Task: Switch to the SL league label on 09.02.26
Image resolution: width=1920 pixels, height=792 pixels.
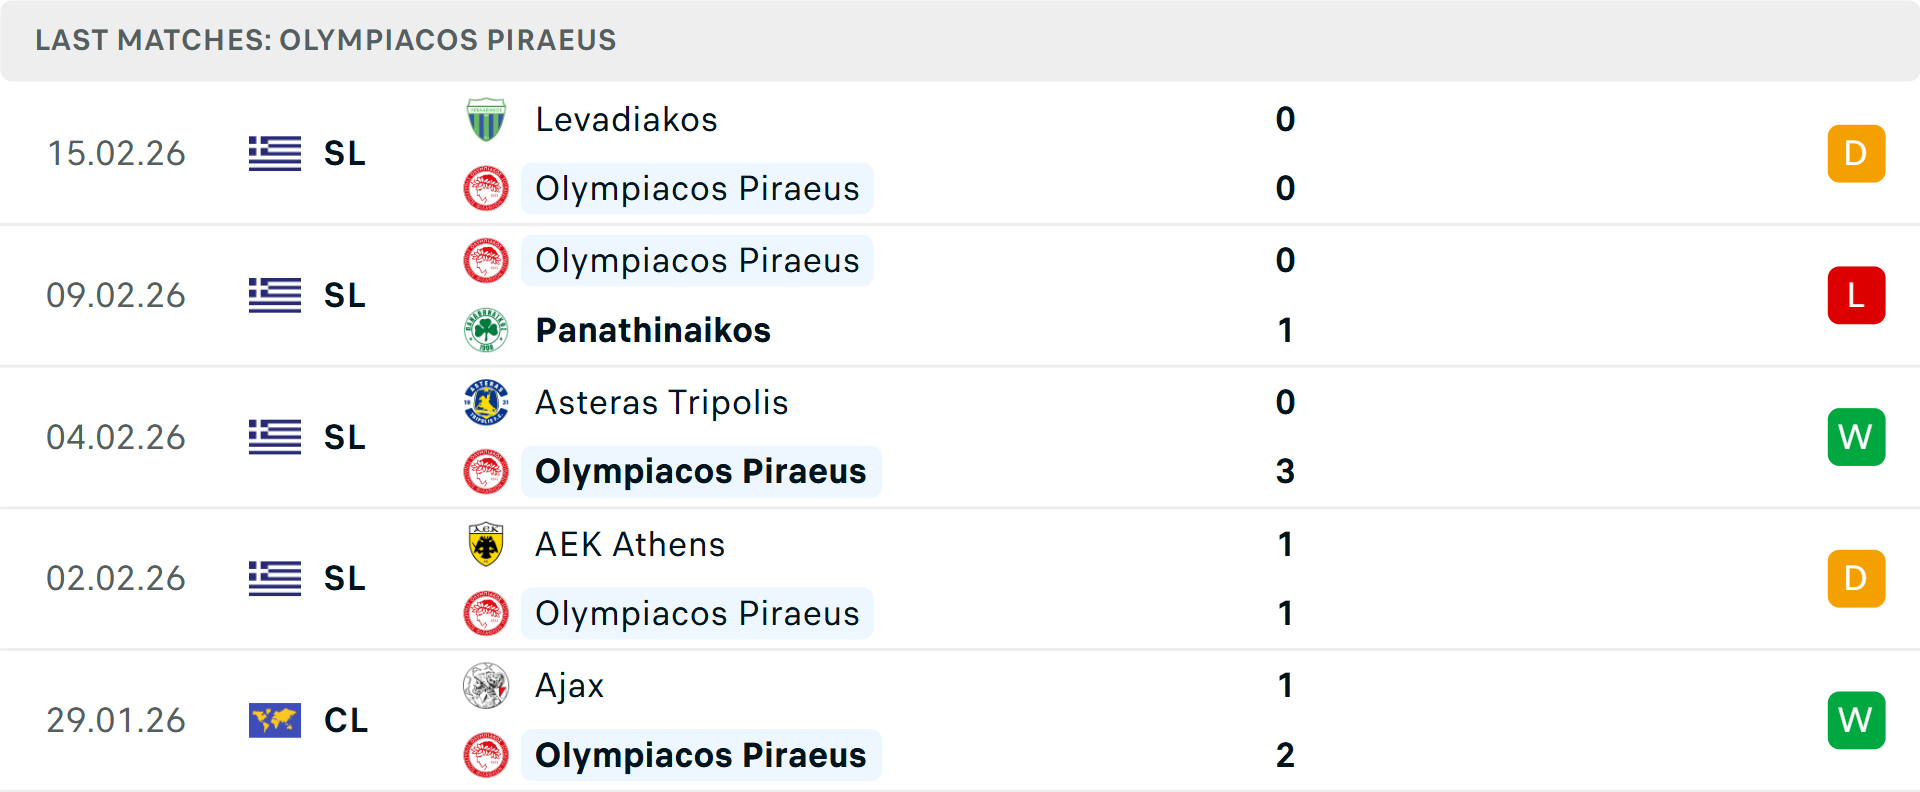Action: click(x=343, y=295)
